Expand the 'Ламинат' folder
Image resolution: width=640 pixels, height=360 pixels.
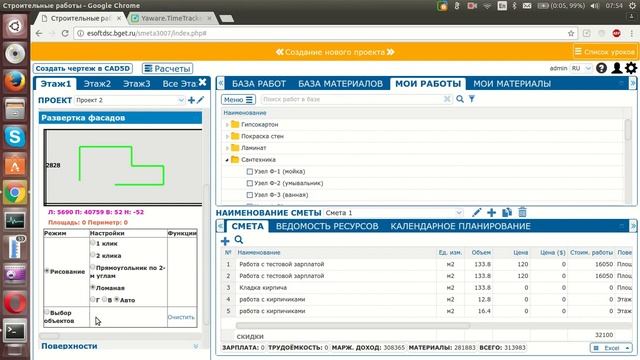227,148
